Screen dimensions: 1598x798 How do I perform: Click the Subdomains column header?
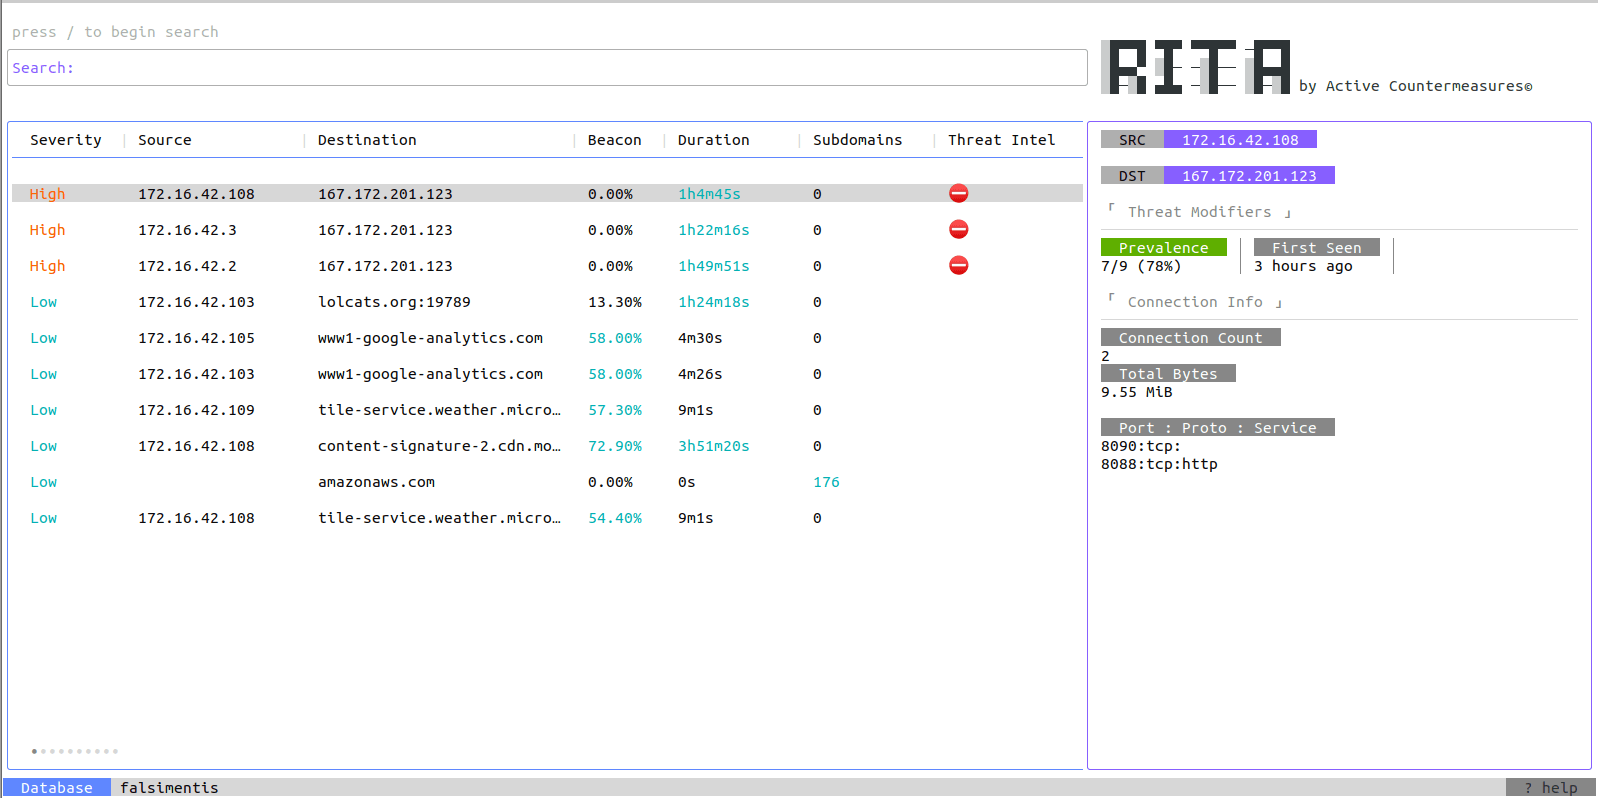[x=857, y=140]
